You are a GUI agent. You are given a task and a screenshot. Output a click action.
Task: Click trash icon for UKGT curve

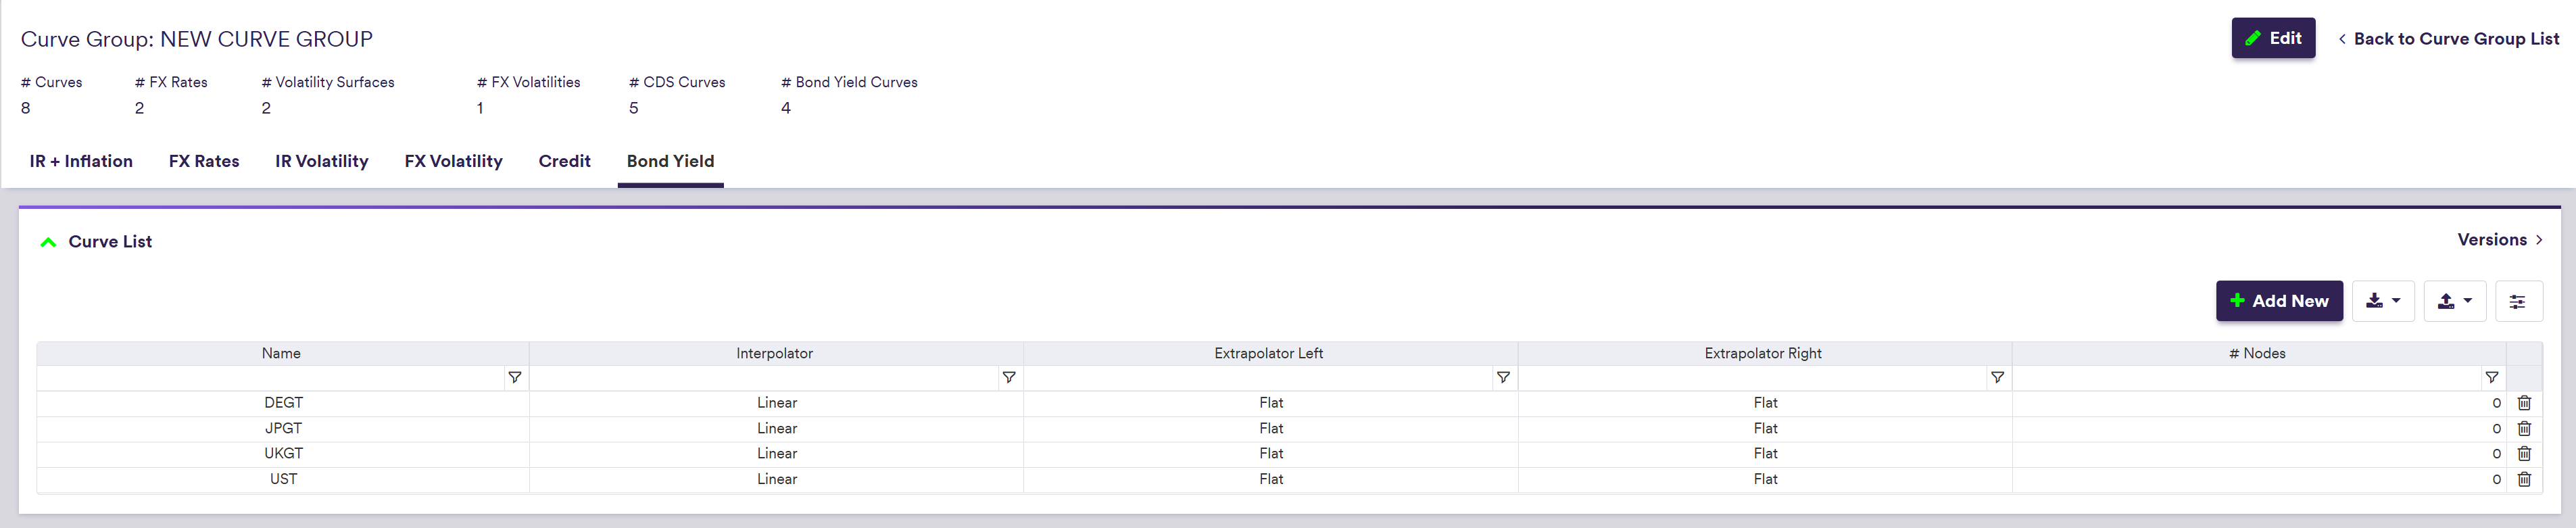click(x=2524, y=454)
